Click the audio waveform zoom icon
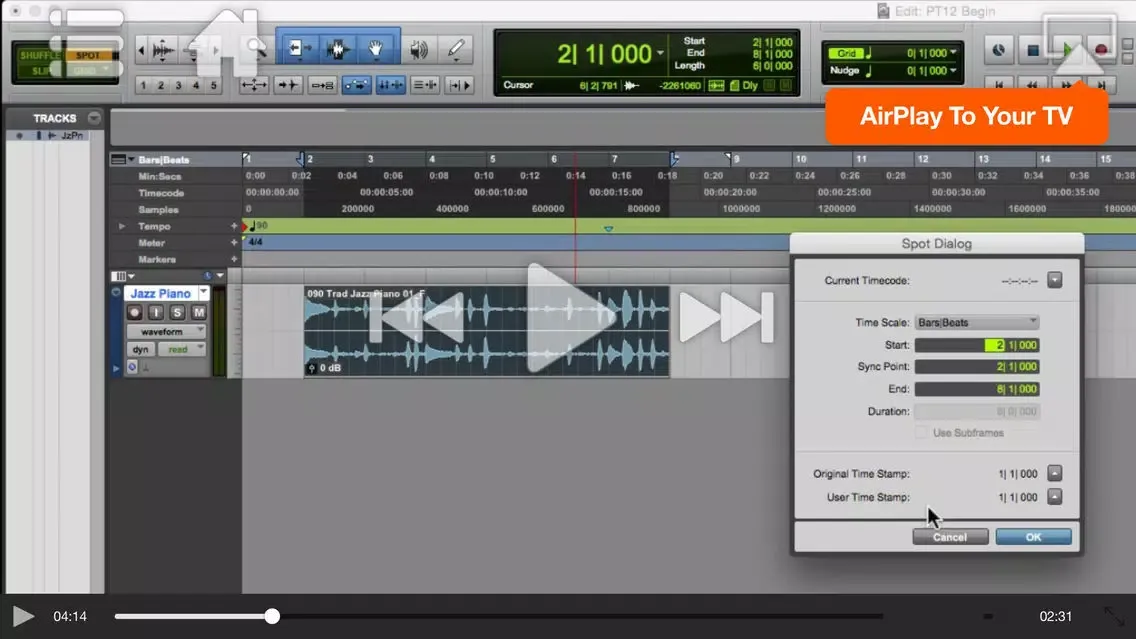Image resolution: width=1136 pixels, height=639 pixels. [x=163, y=50]
